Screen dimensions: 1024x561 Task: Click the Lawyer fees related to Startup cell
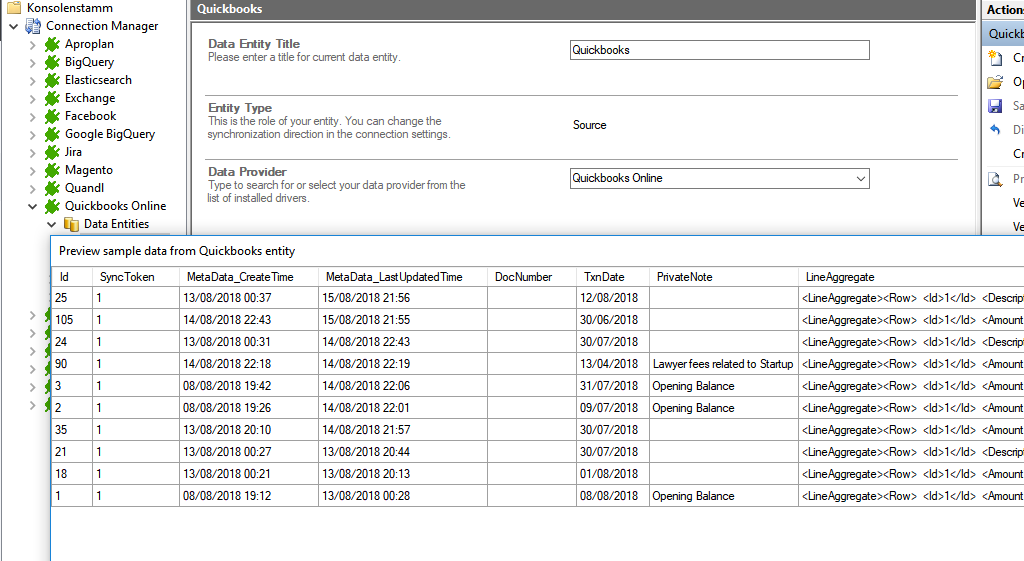[x=722, y=364]
